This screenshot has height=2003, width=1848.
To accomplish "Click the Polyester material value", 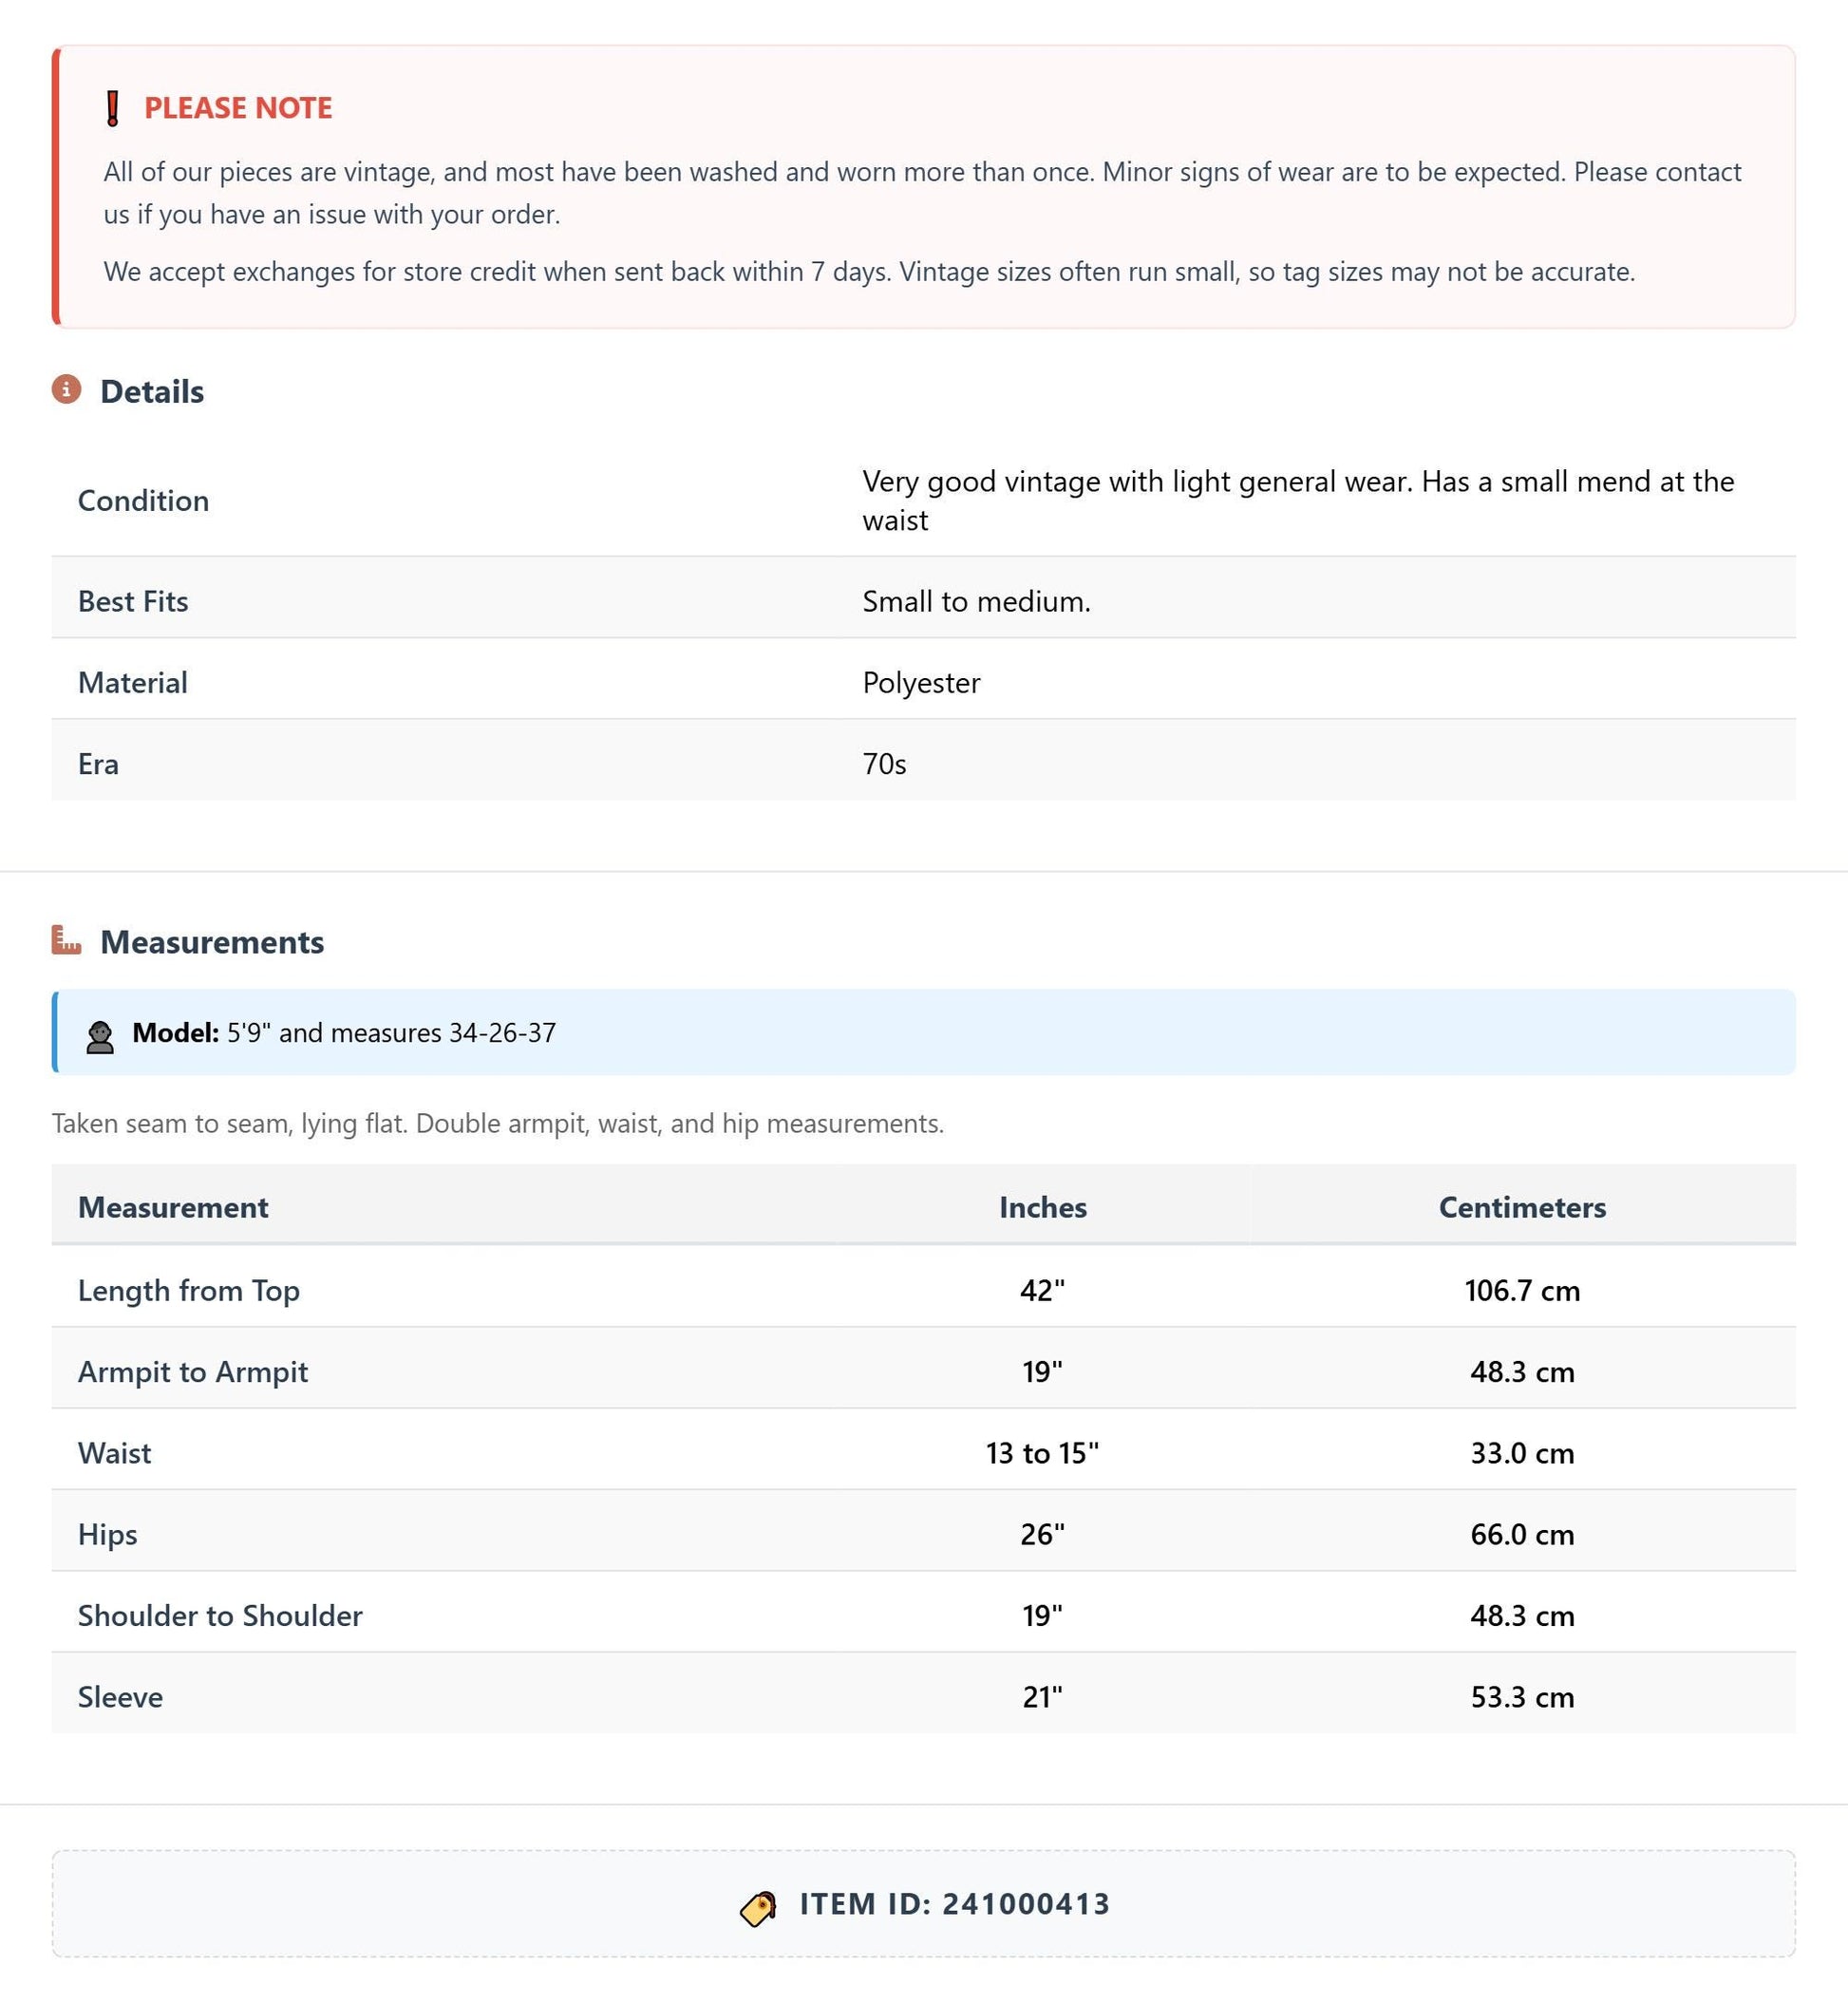I will coord(921,682).
